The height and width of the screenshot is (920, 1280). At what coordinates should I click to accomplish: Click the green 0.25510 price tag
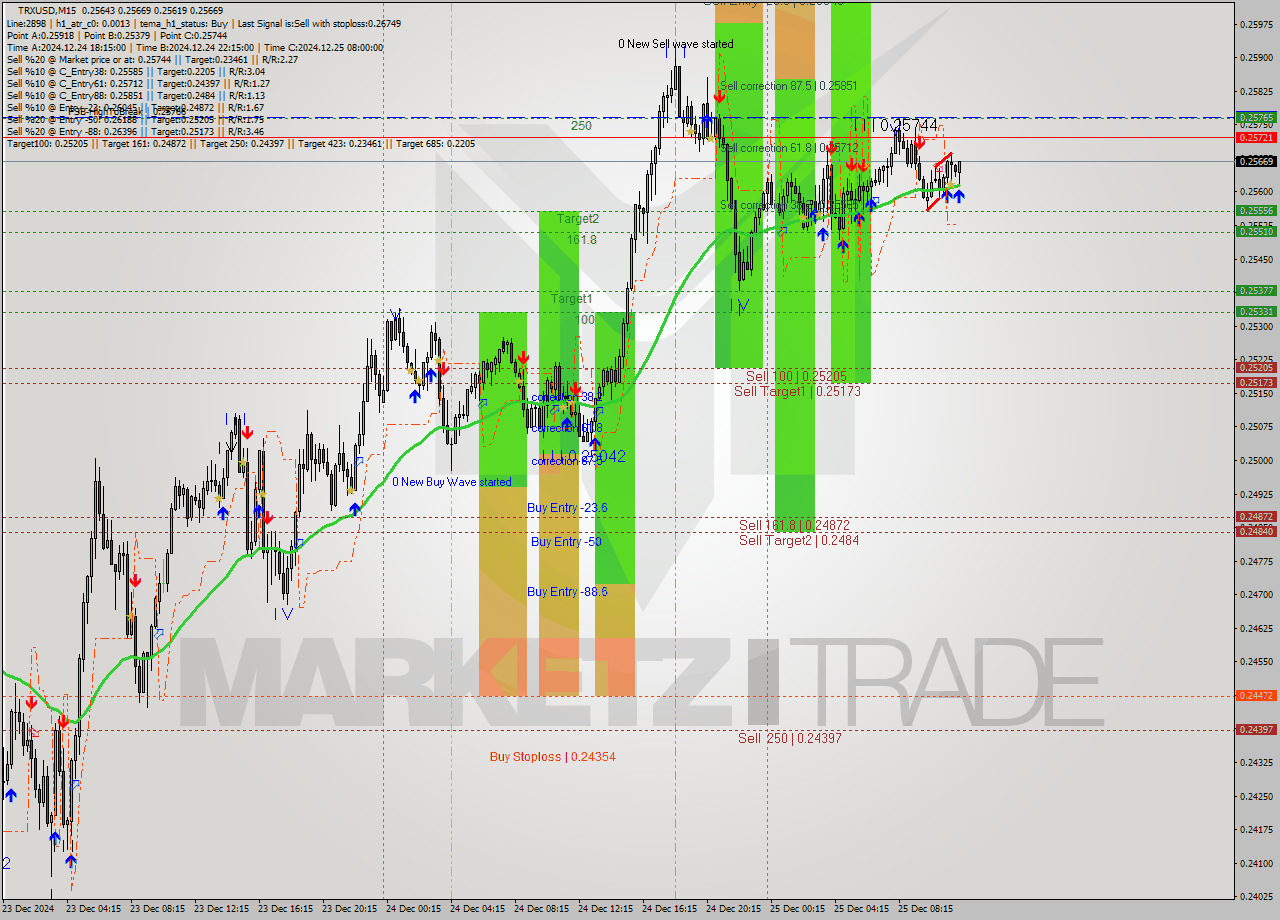(x=1256, y=231)
